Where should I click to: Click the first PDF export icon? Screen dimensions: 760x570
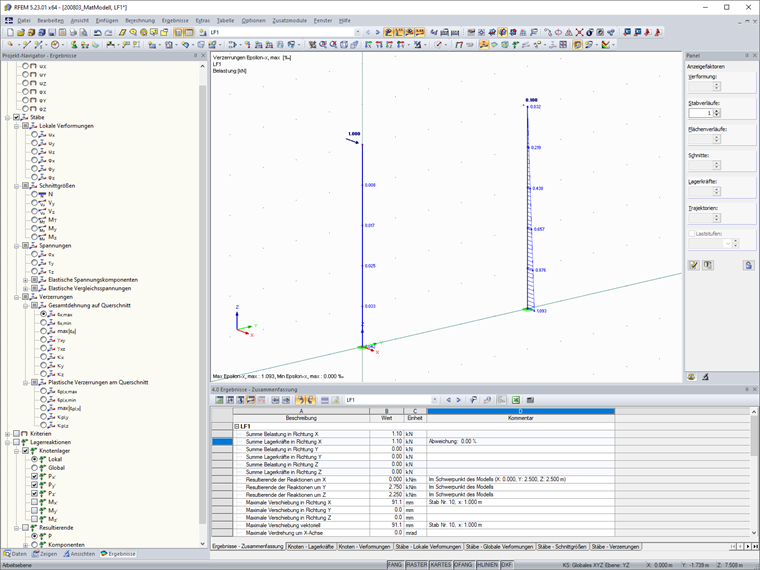point(648,32)
